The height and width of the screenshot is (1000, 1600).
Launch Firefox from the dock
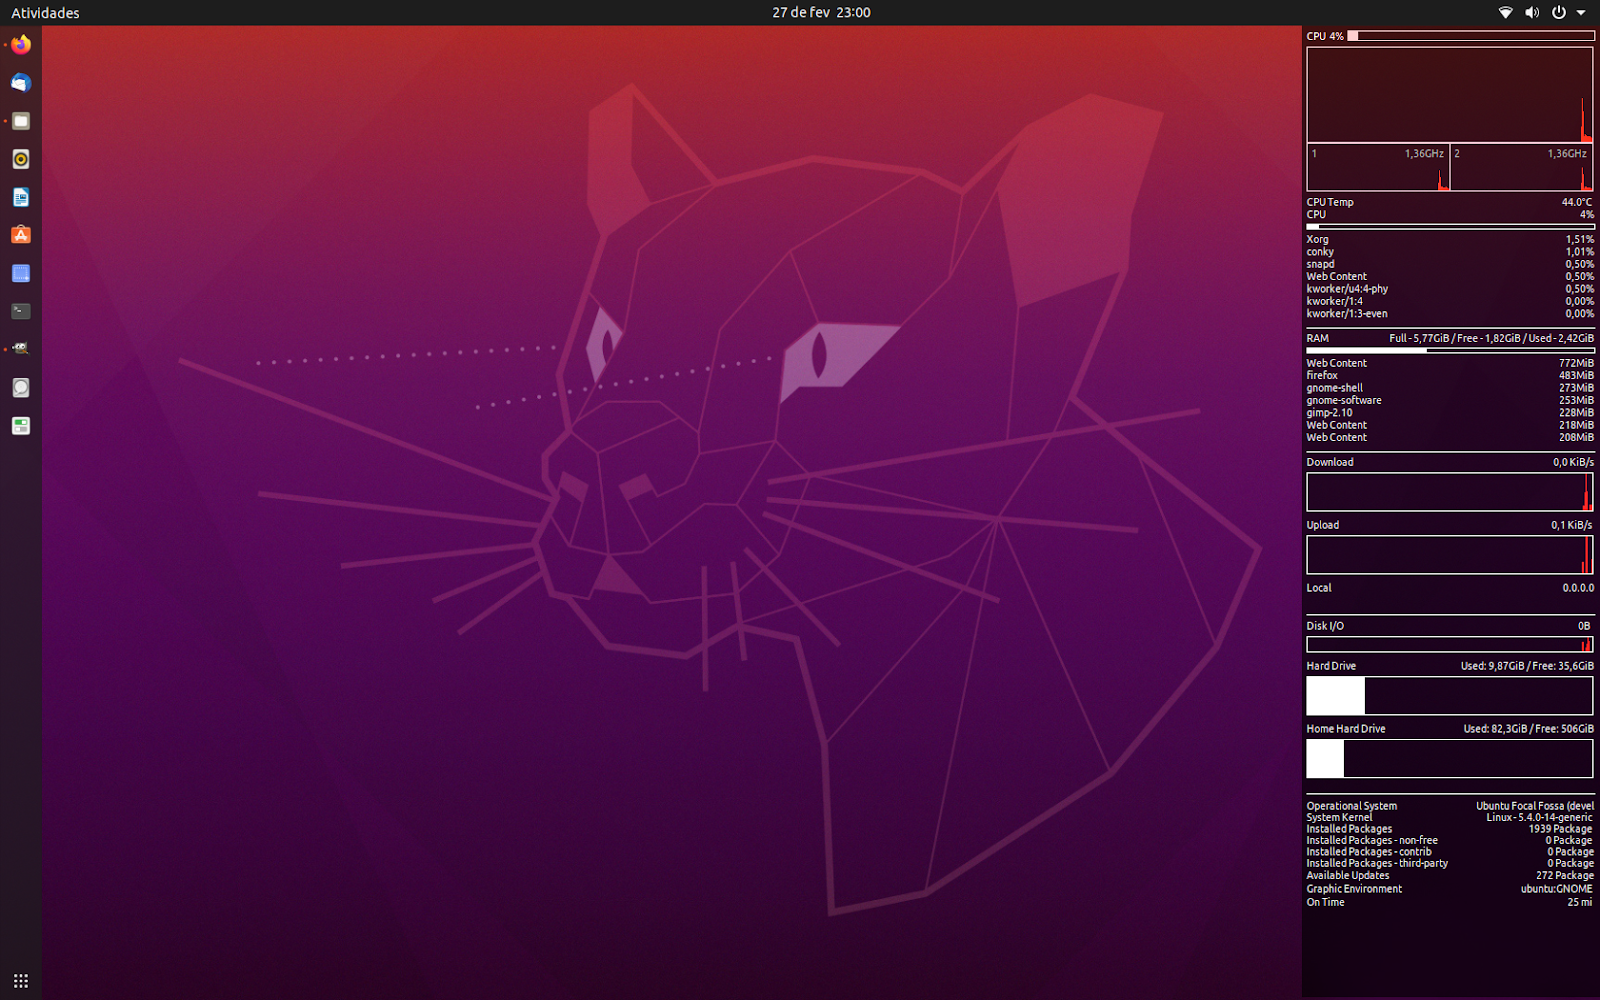[20, 44]
